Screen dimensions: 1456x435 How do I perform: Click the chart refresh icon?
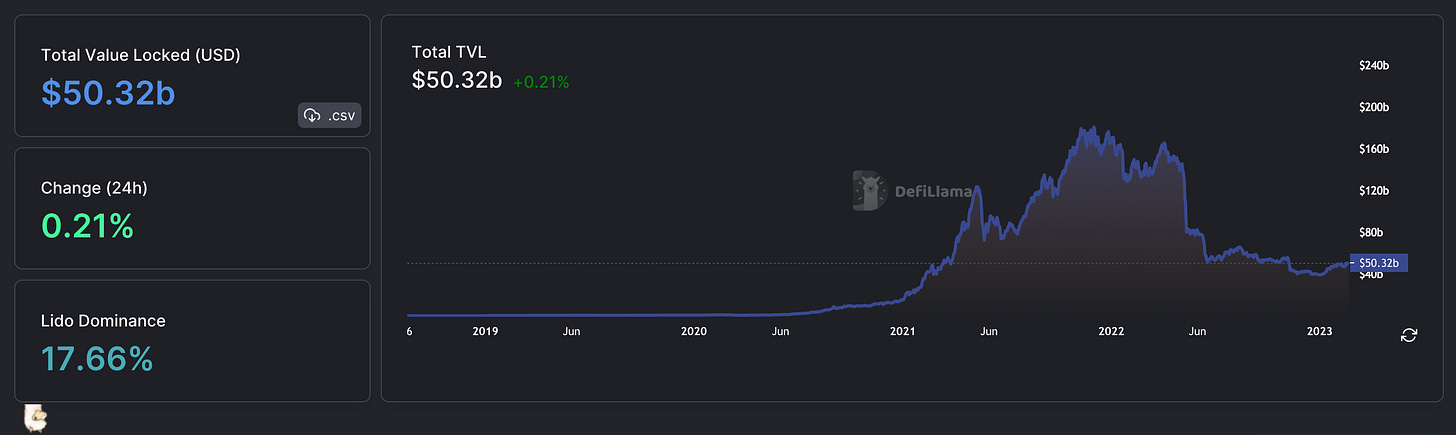click(x=1409, y=335)
